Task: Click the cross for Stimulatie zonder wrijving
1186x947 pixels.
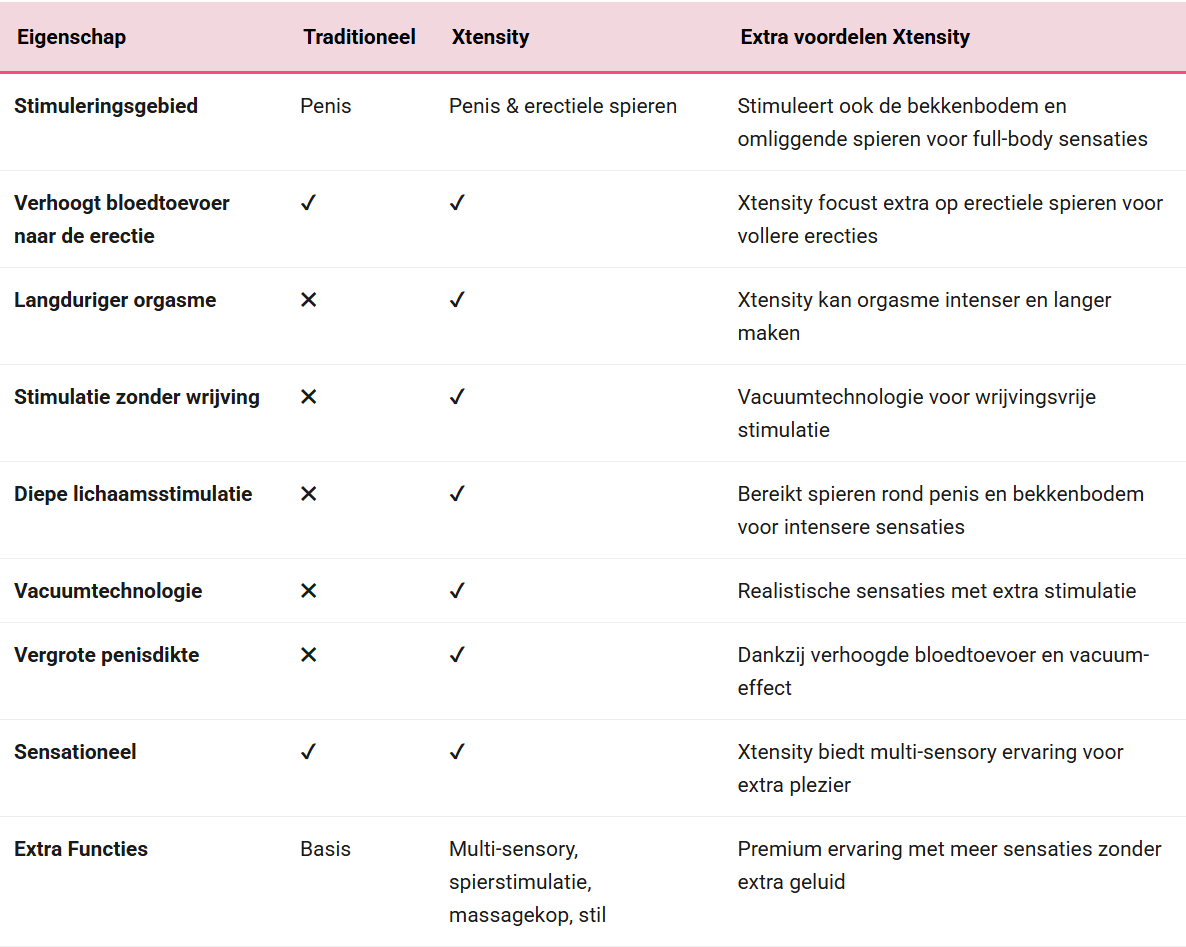Action: 308,397
